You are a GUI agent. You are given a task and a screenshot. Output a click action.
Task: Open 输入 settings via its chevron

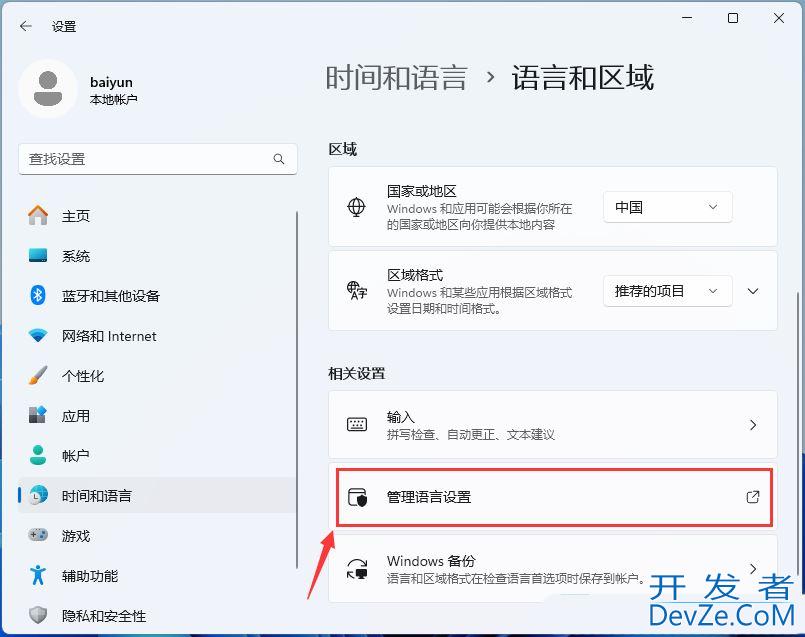[753, 424]
